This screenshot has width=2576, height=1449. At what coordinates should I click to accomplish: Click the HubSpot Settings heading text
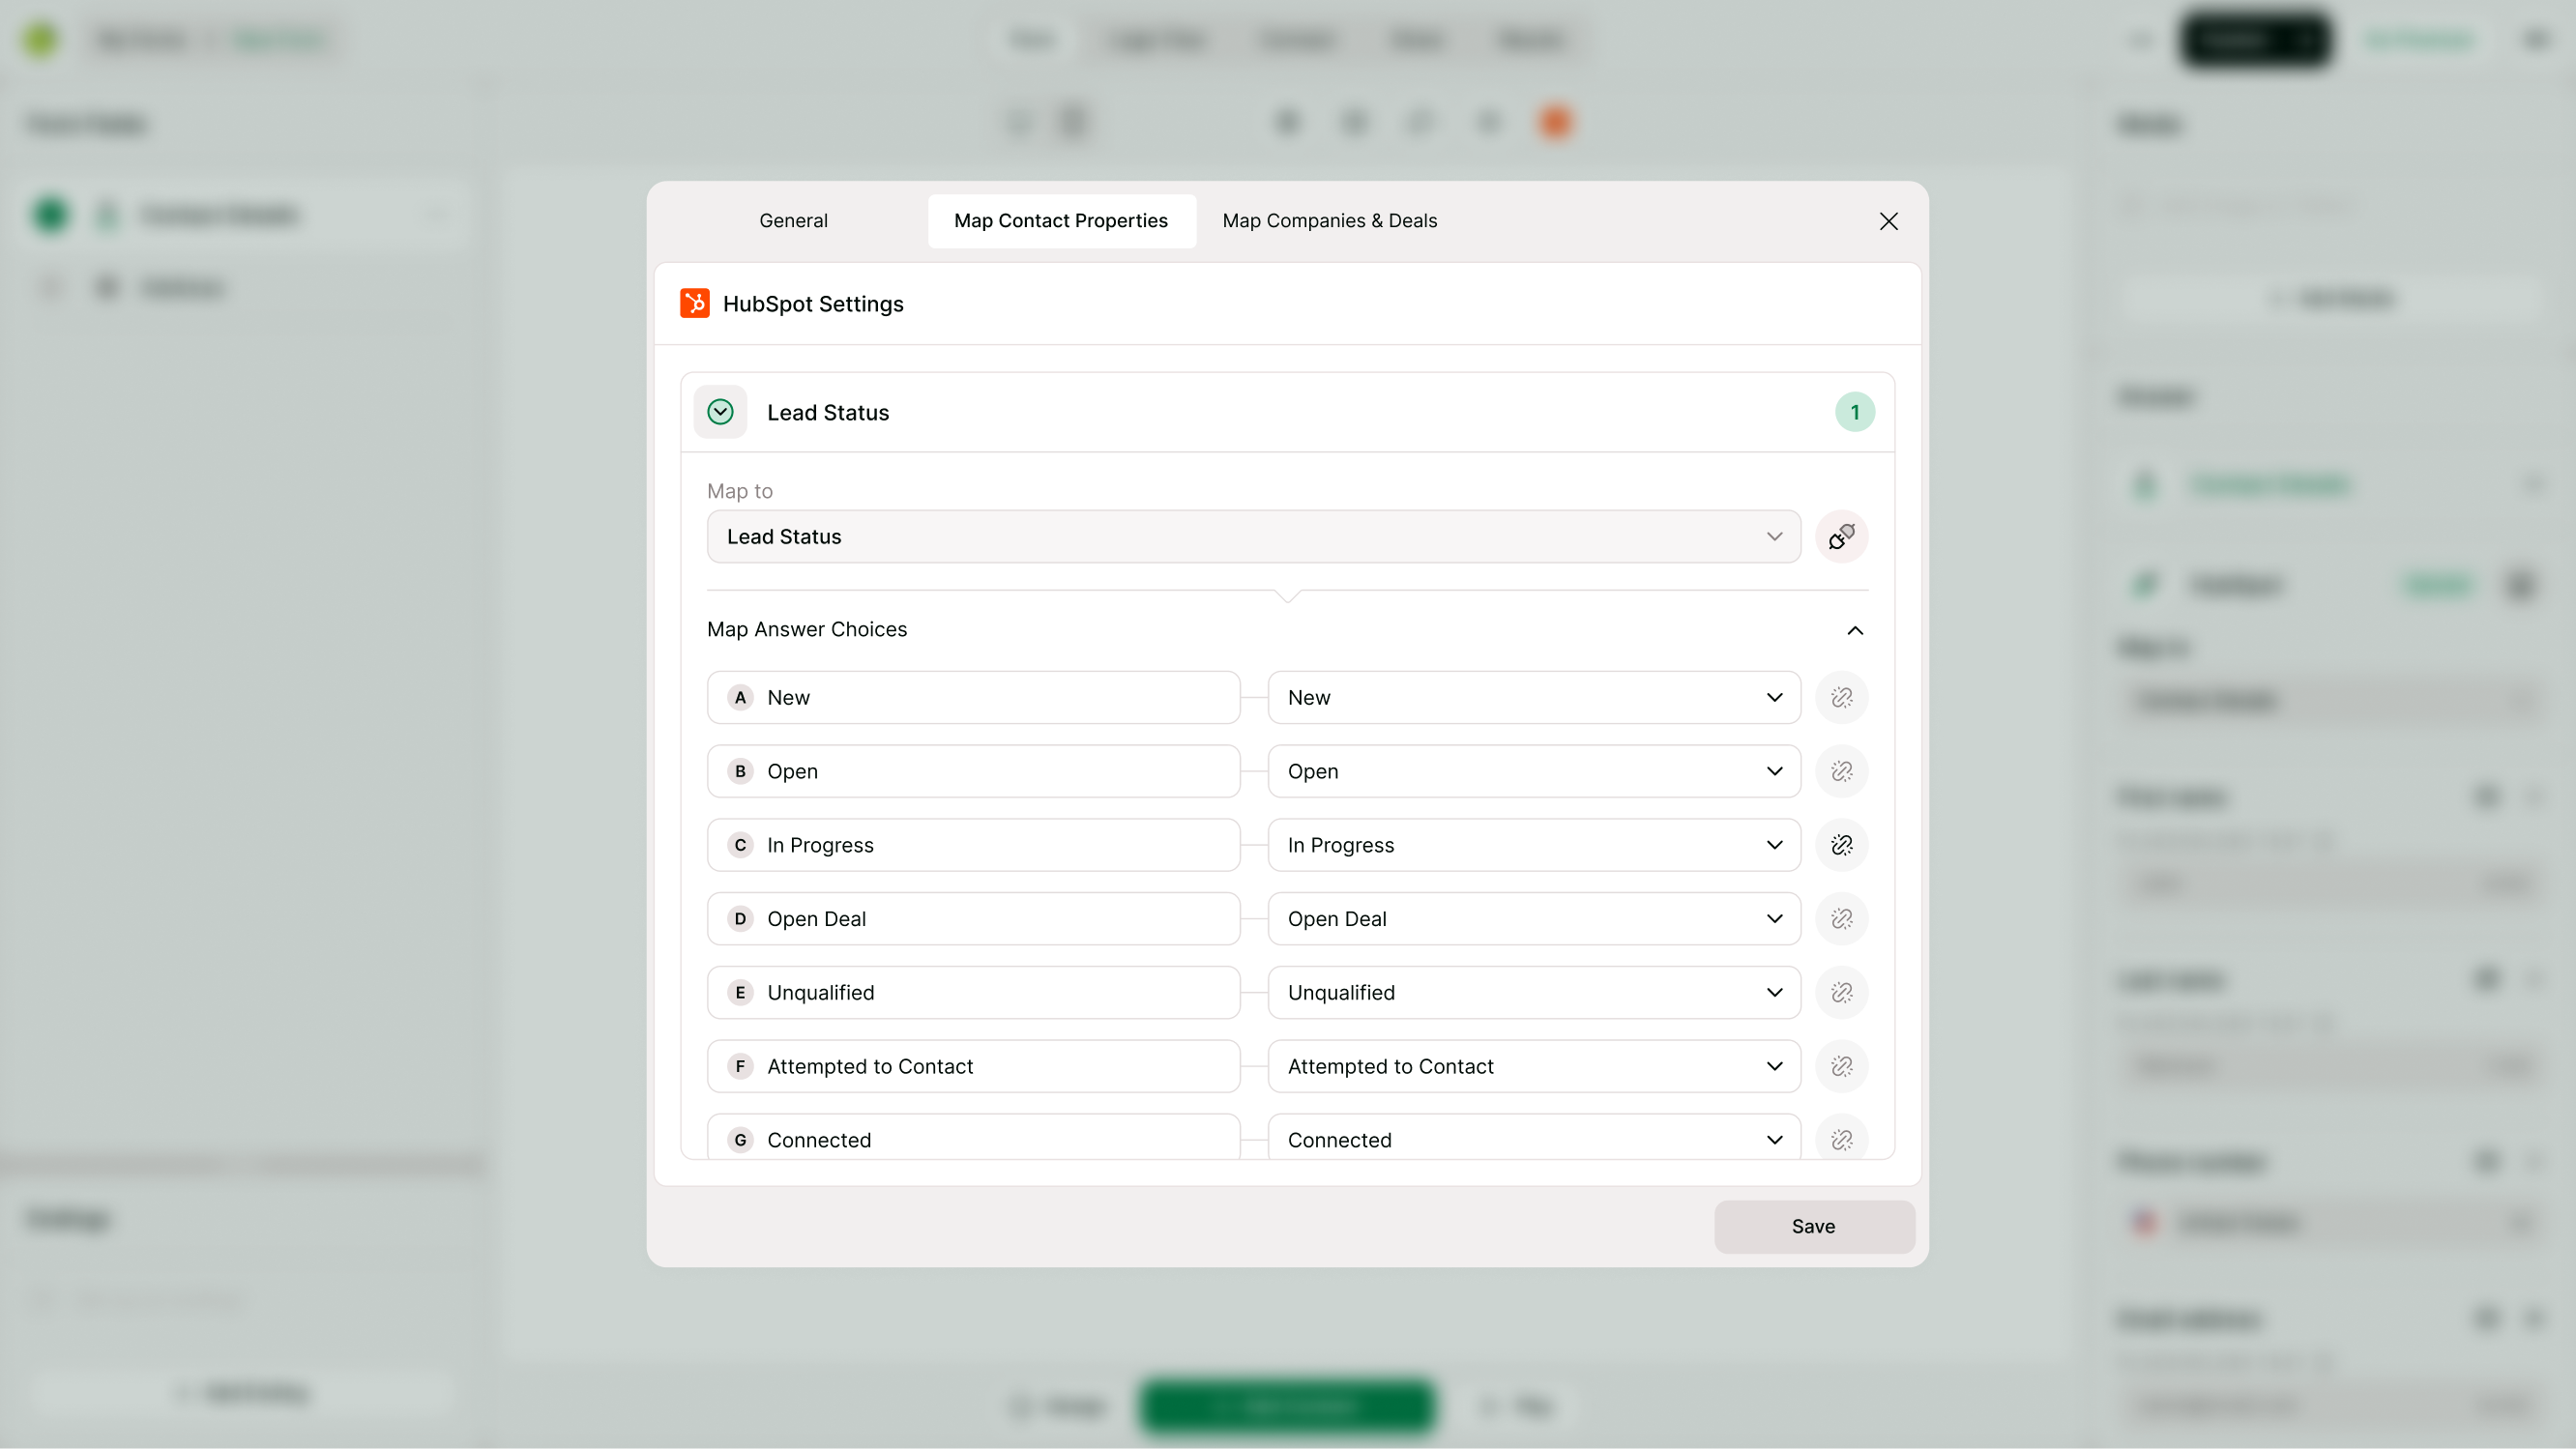[x=813, y=304]
